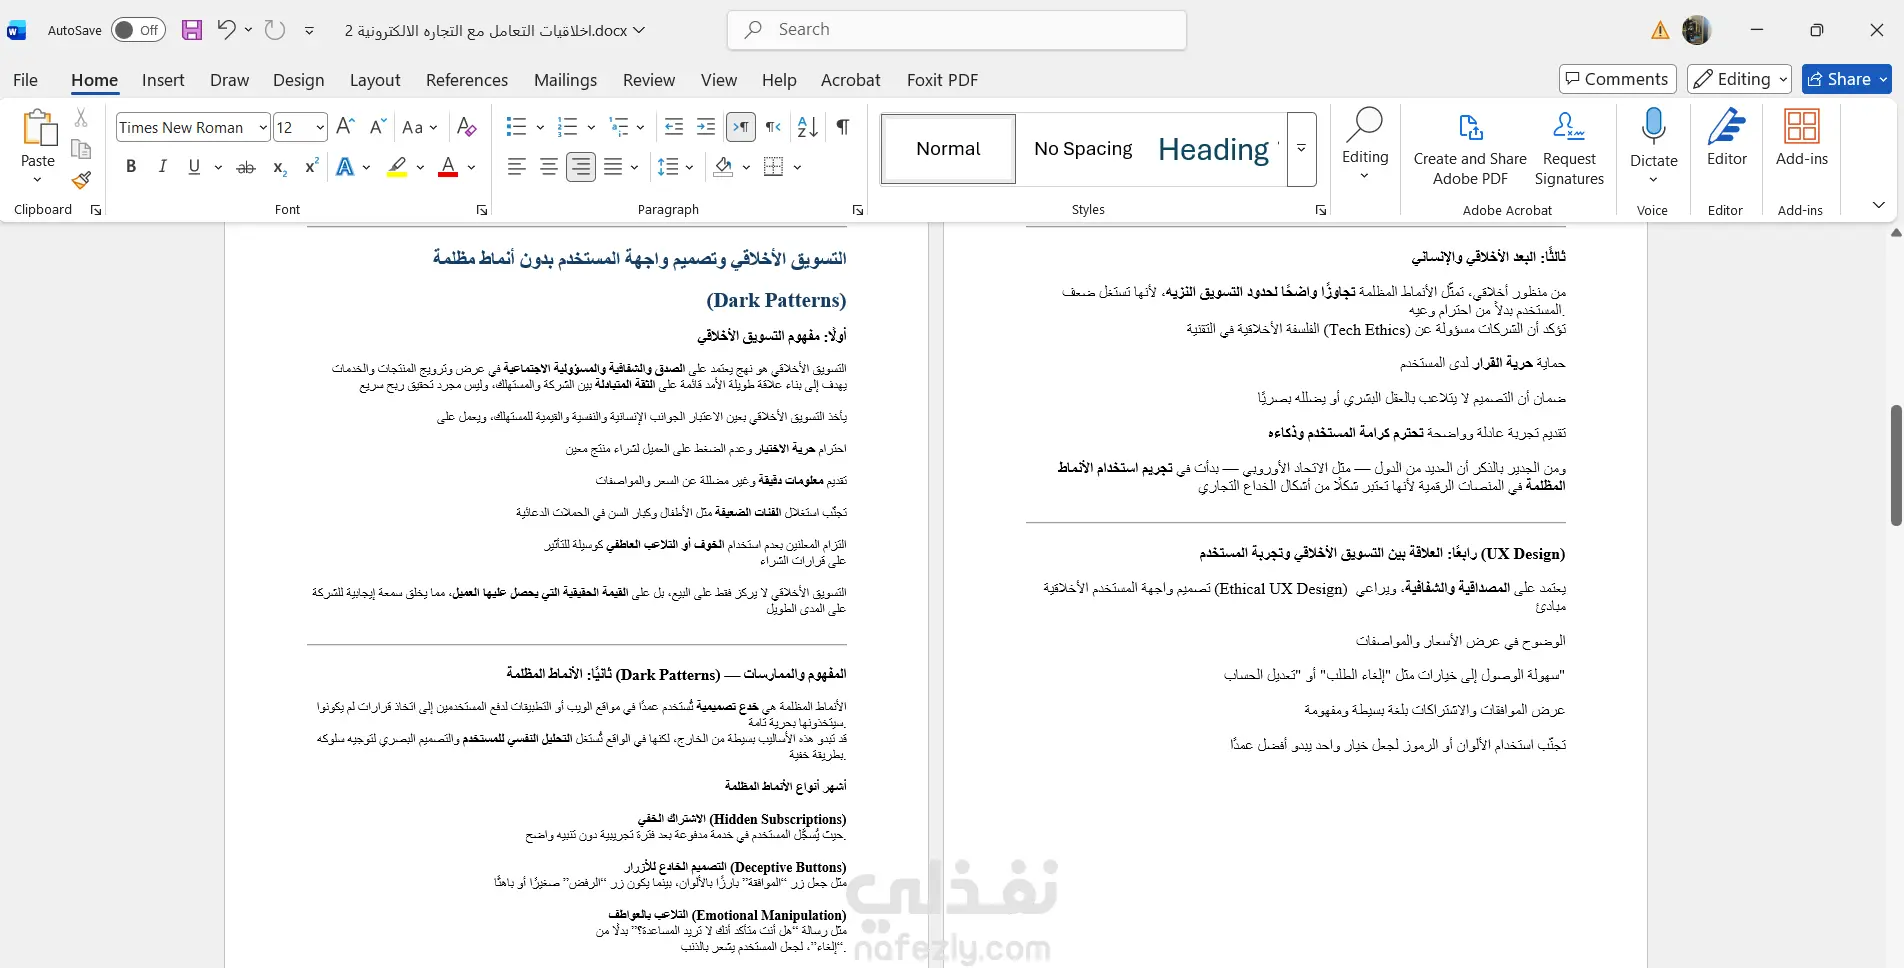The image size is (1904, 968).
Task: Toggle align right paragraph button
Action: (x=581, y=167)
